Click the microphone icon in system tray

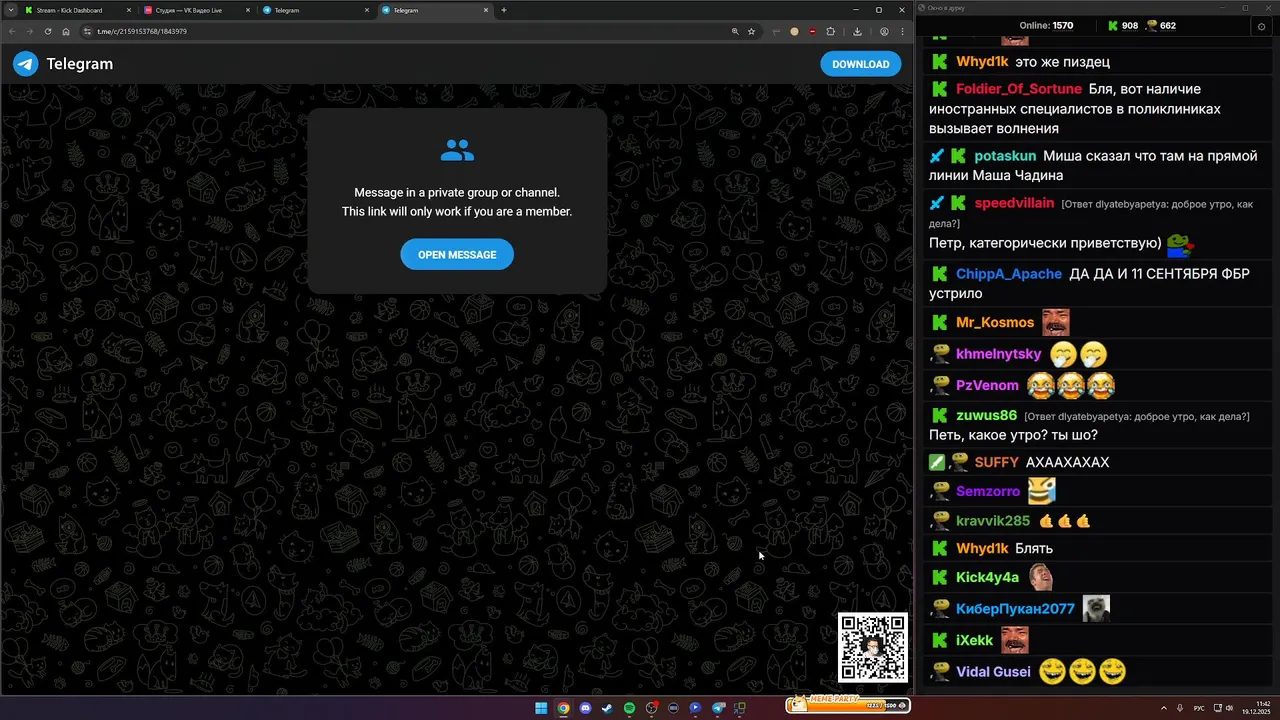[1180, 708]
